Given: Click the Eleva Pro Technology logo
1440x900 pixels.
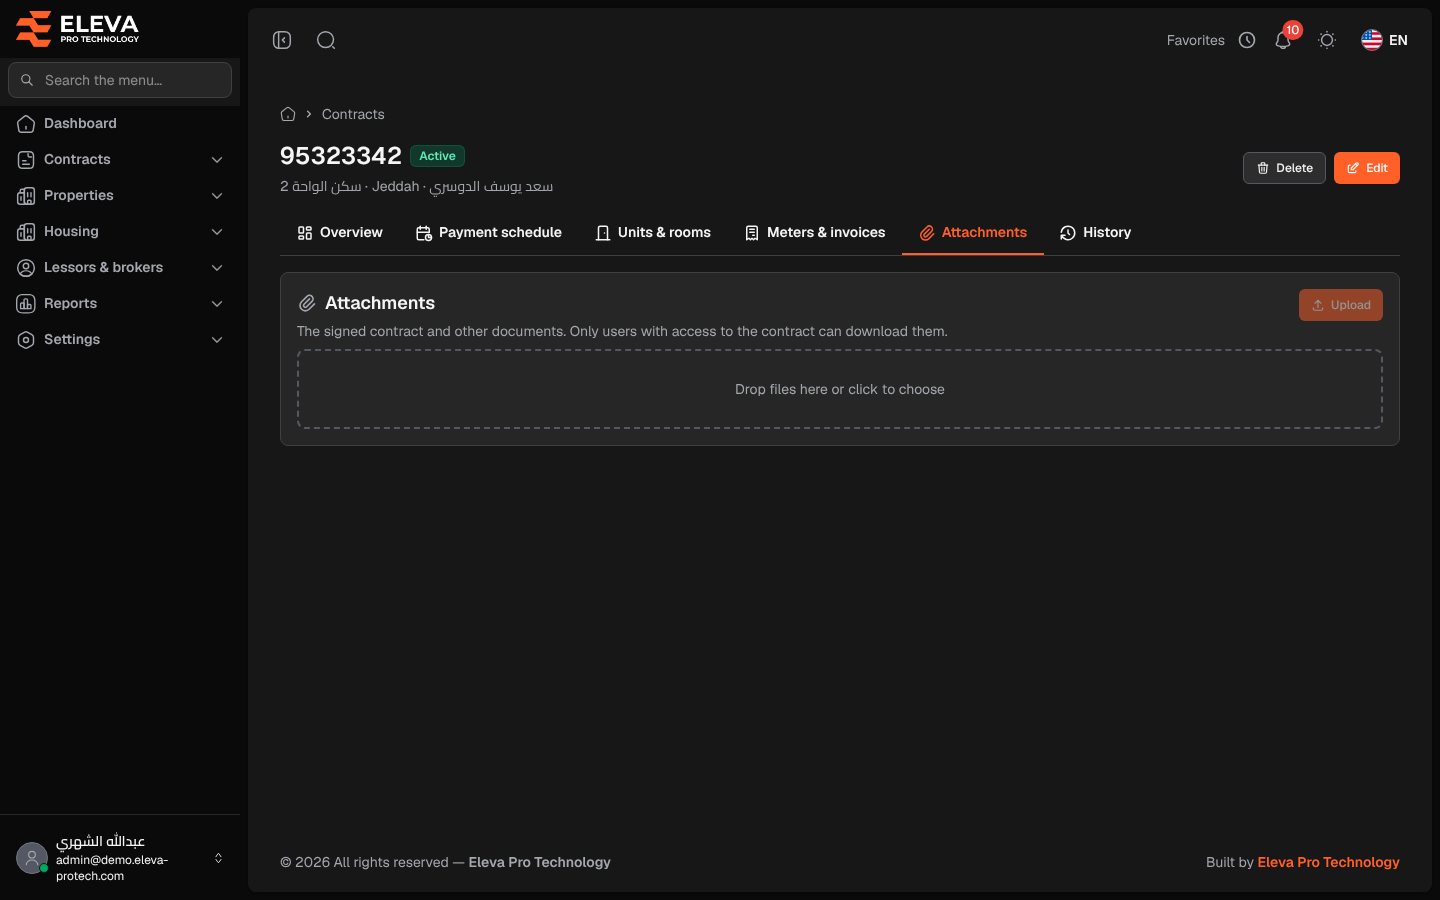Looking at the screenshot, I should 78,29.
